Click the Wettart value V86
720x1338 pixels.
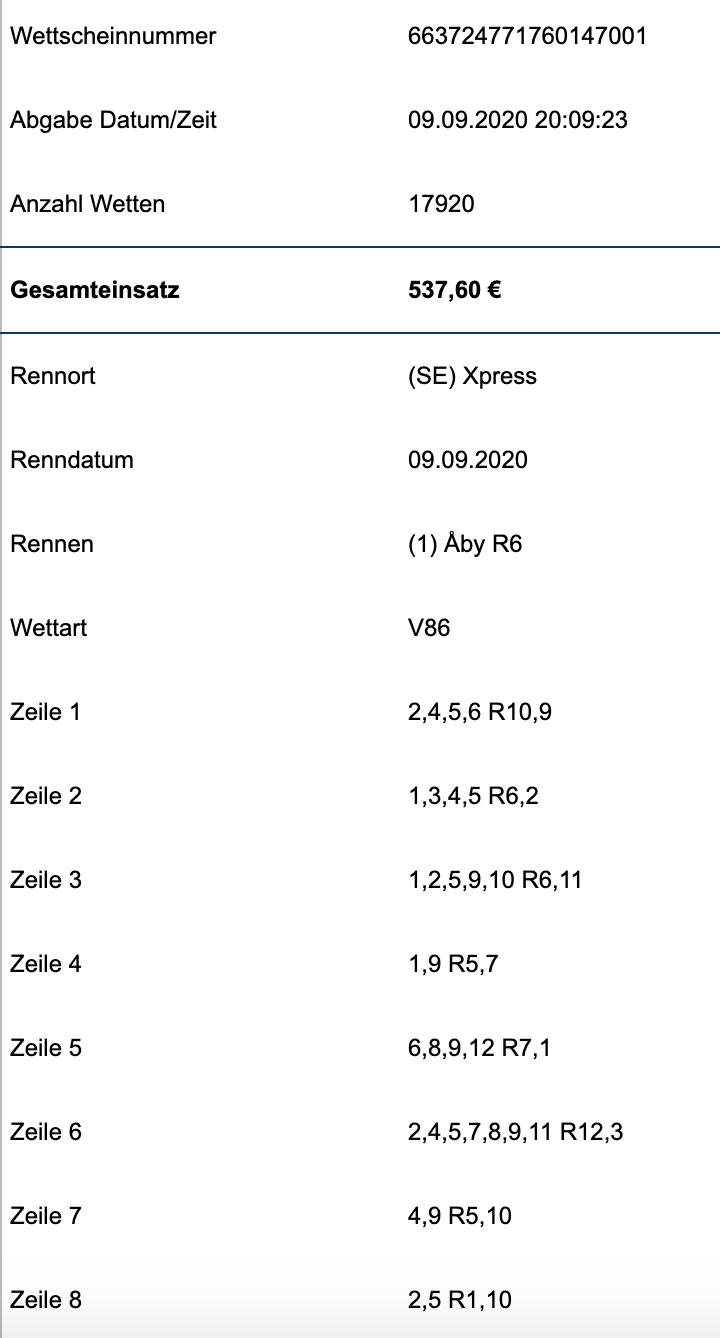point(430,628)
